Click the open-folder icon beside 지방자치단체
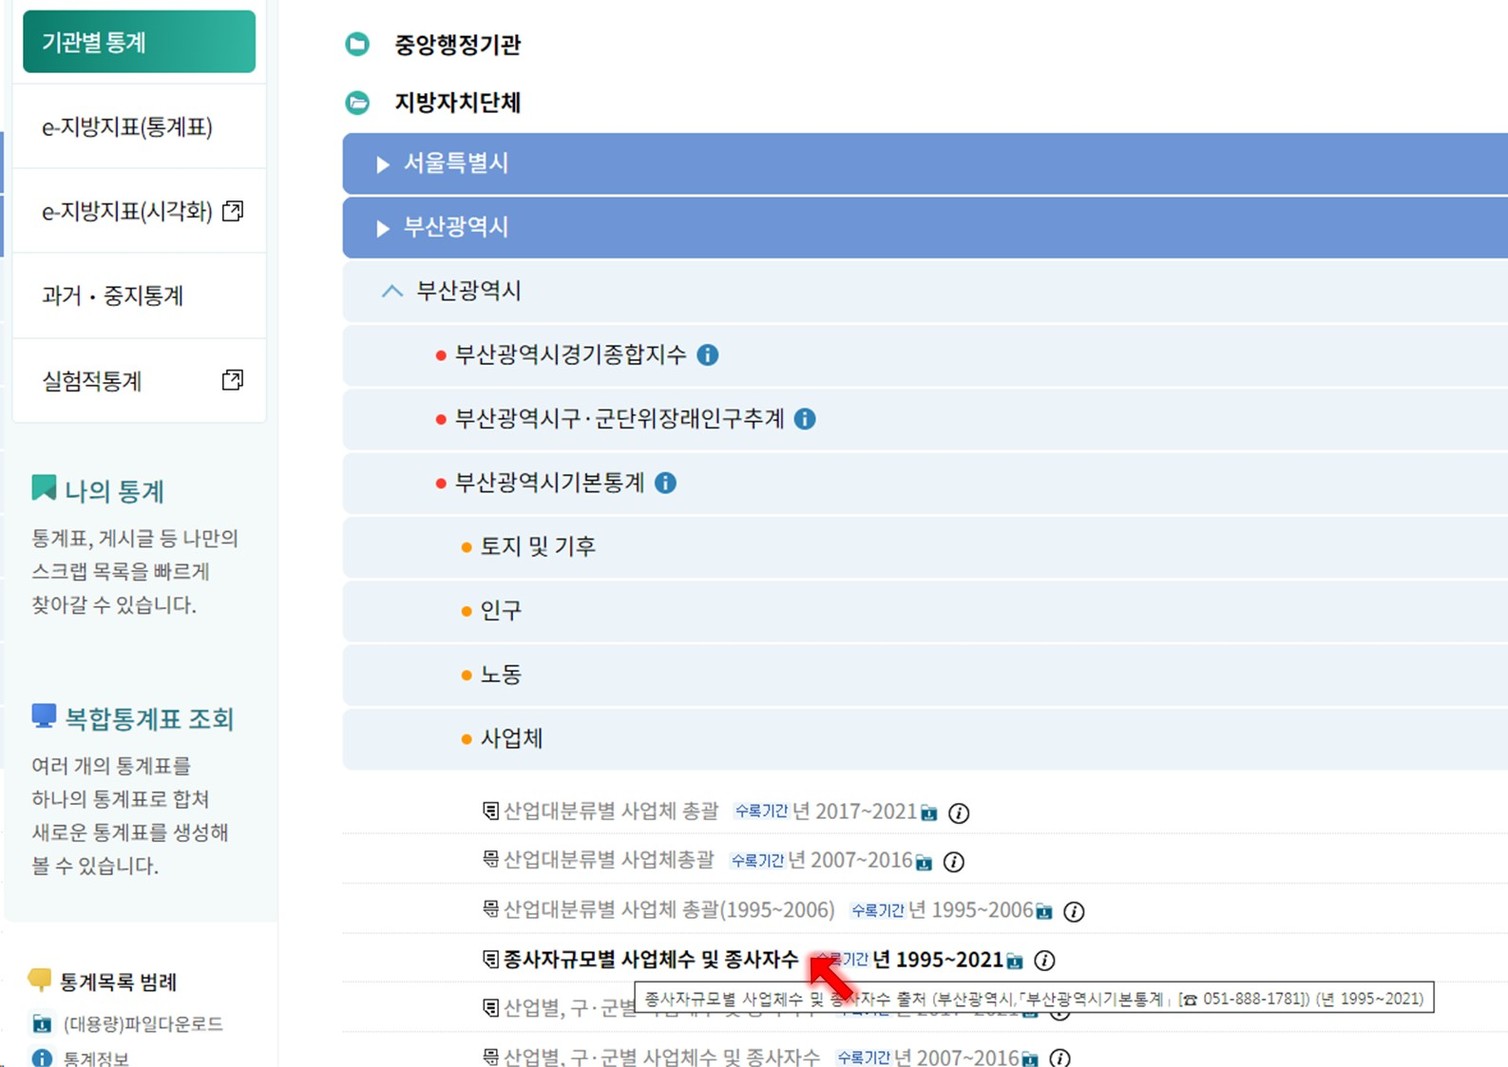This screenshot has height=1067, width=1508. [357, 102]
